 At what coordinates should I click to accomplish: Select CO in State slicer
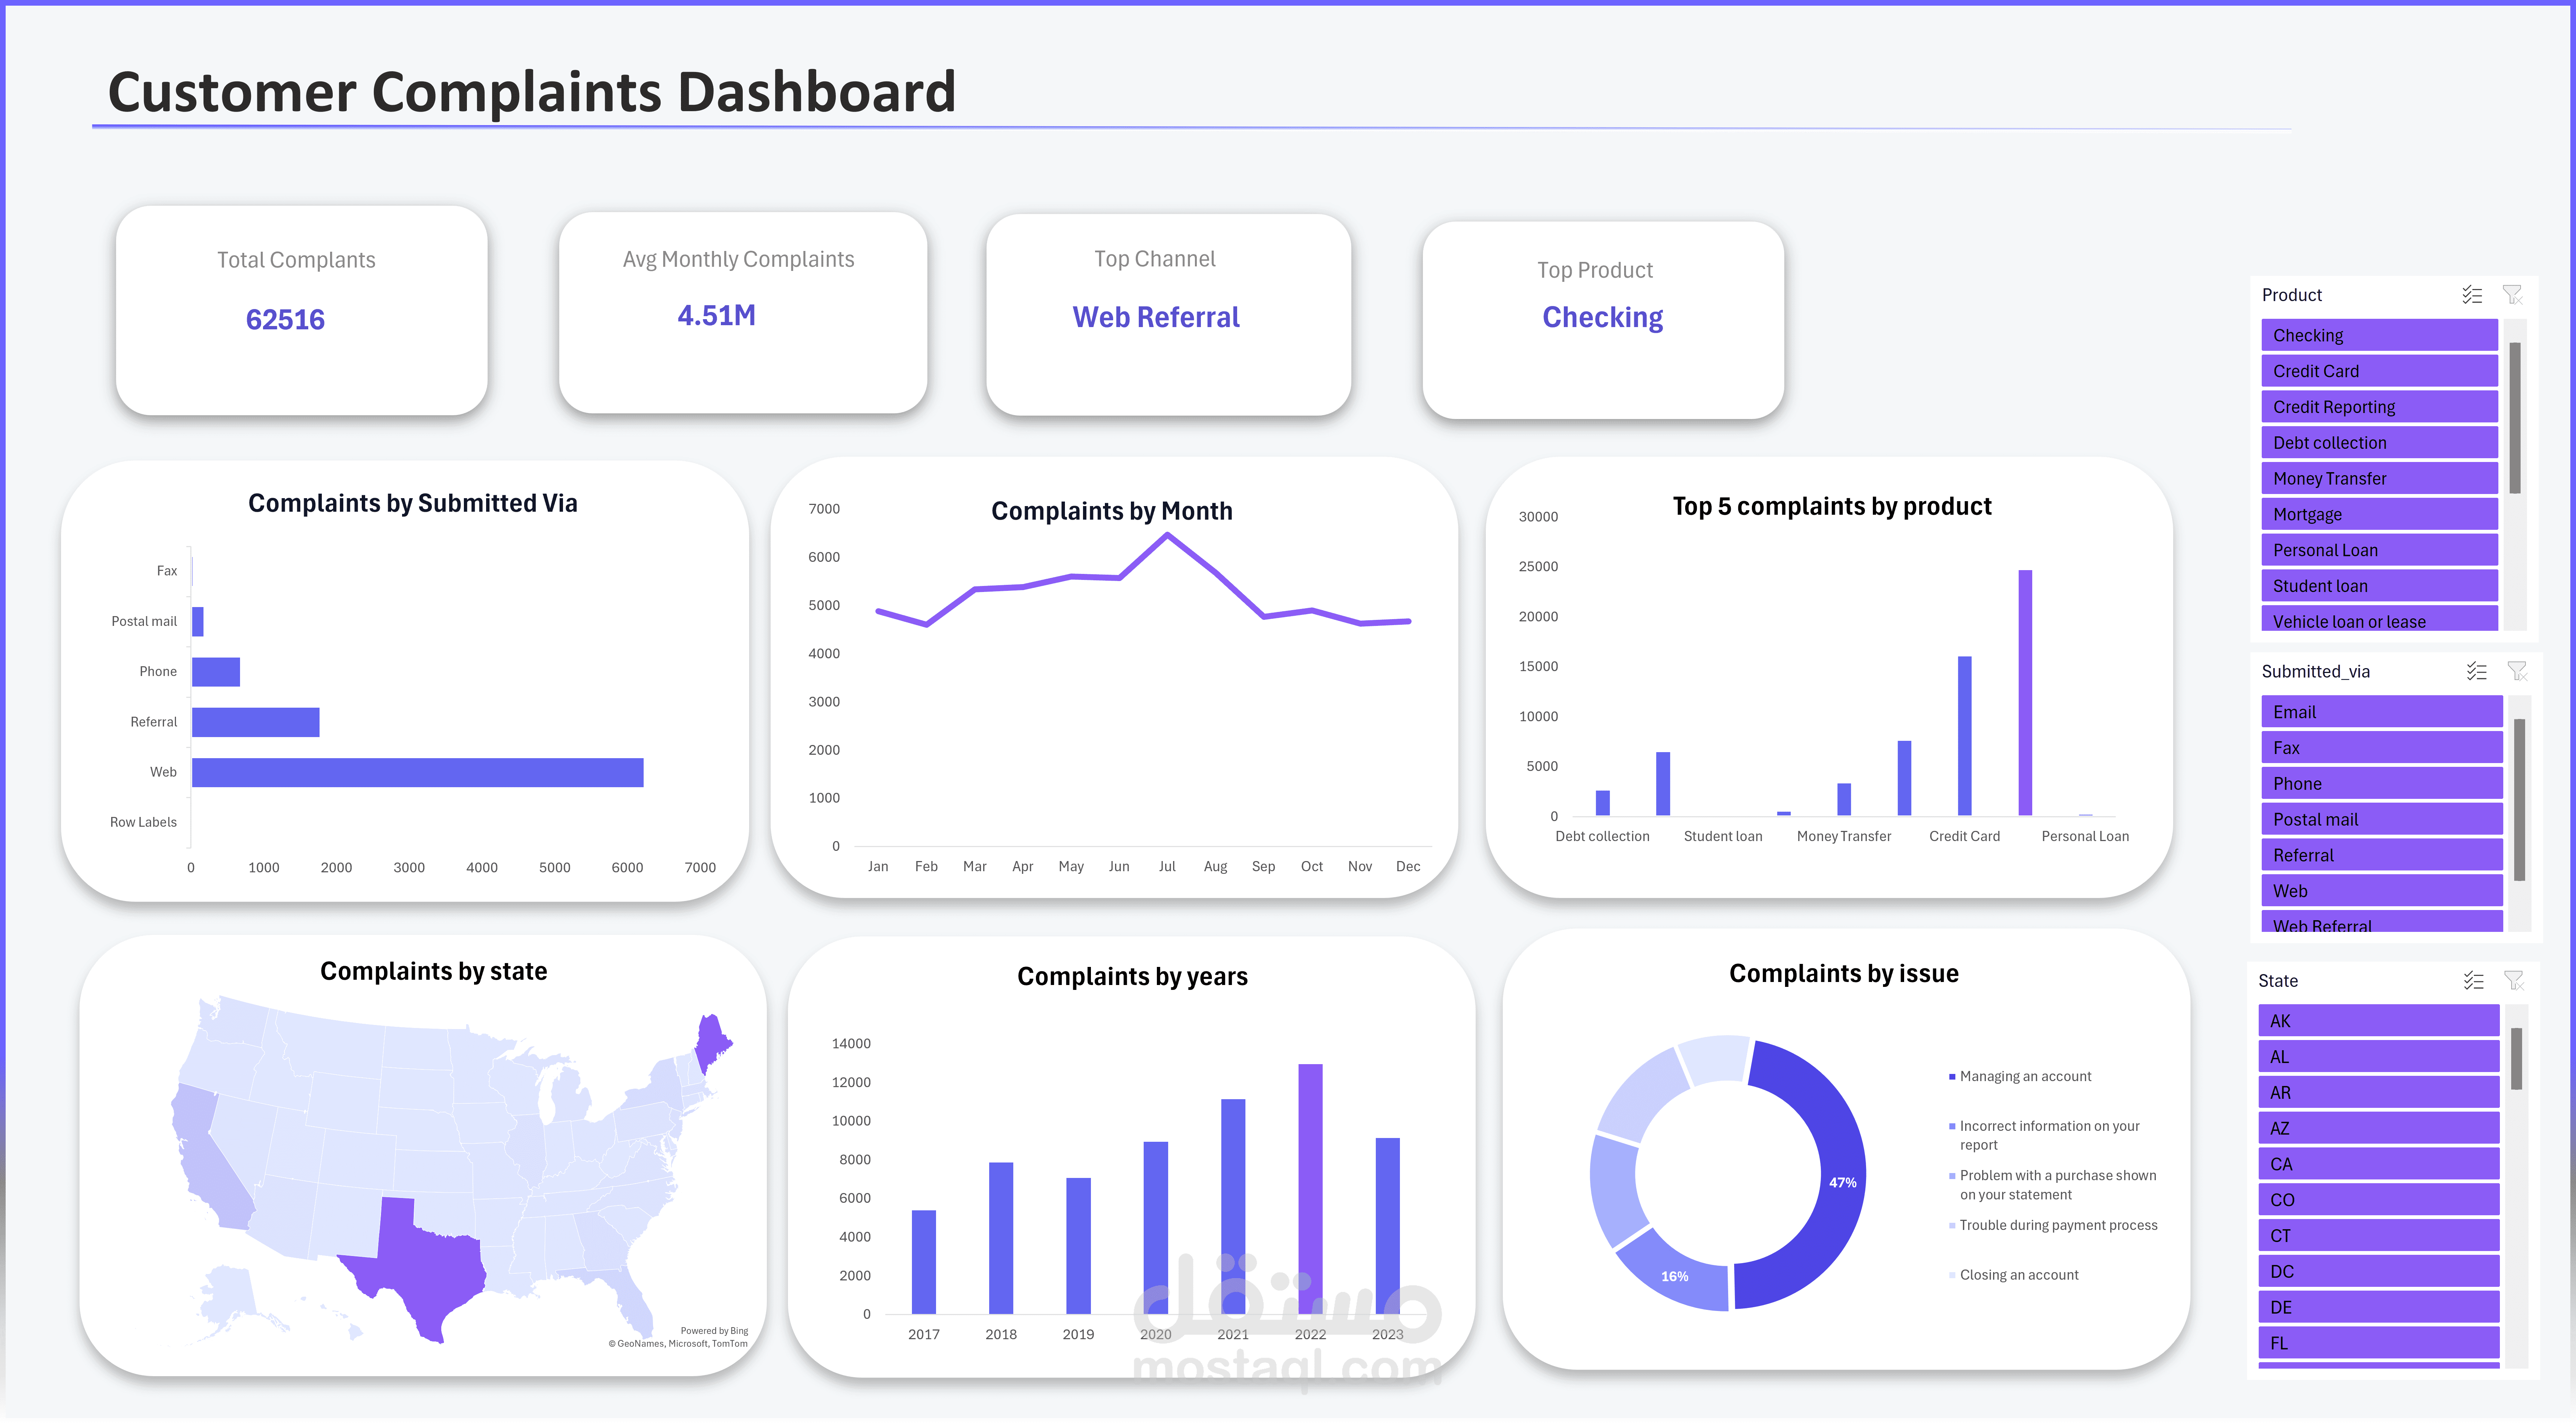(x=2379, y=1200)
